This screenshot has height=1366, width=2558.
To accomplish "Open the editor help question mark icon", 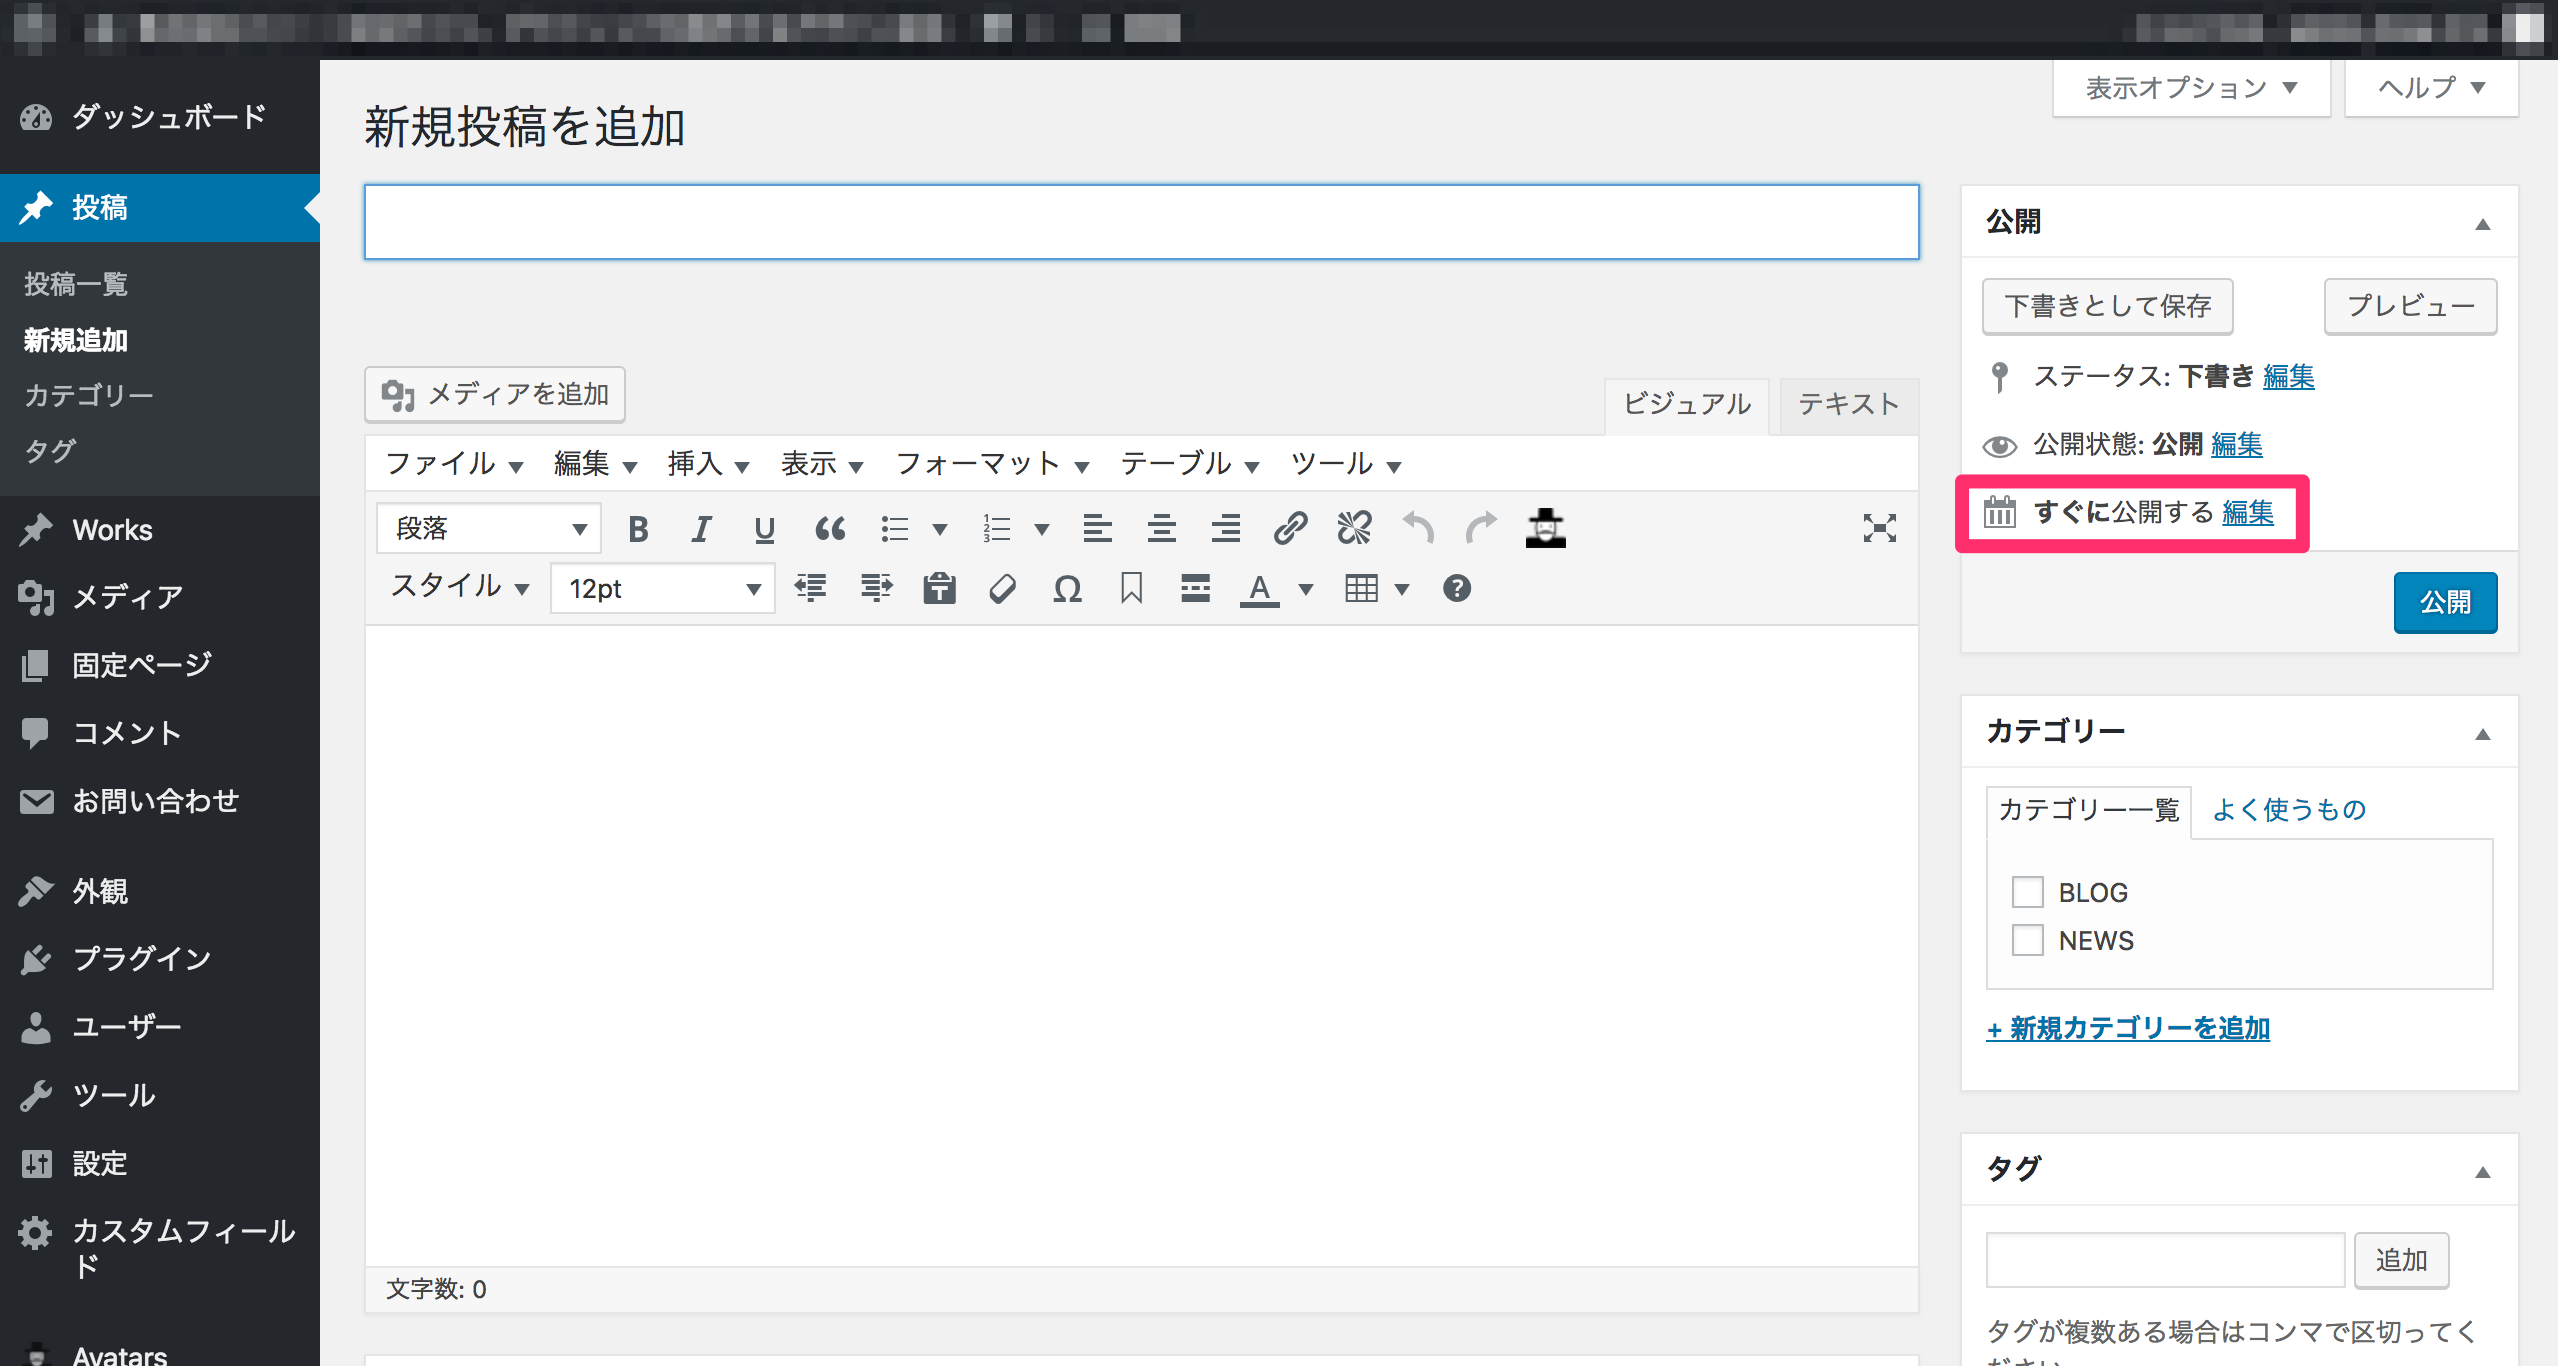I will point(1456,589).
